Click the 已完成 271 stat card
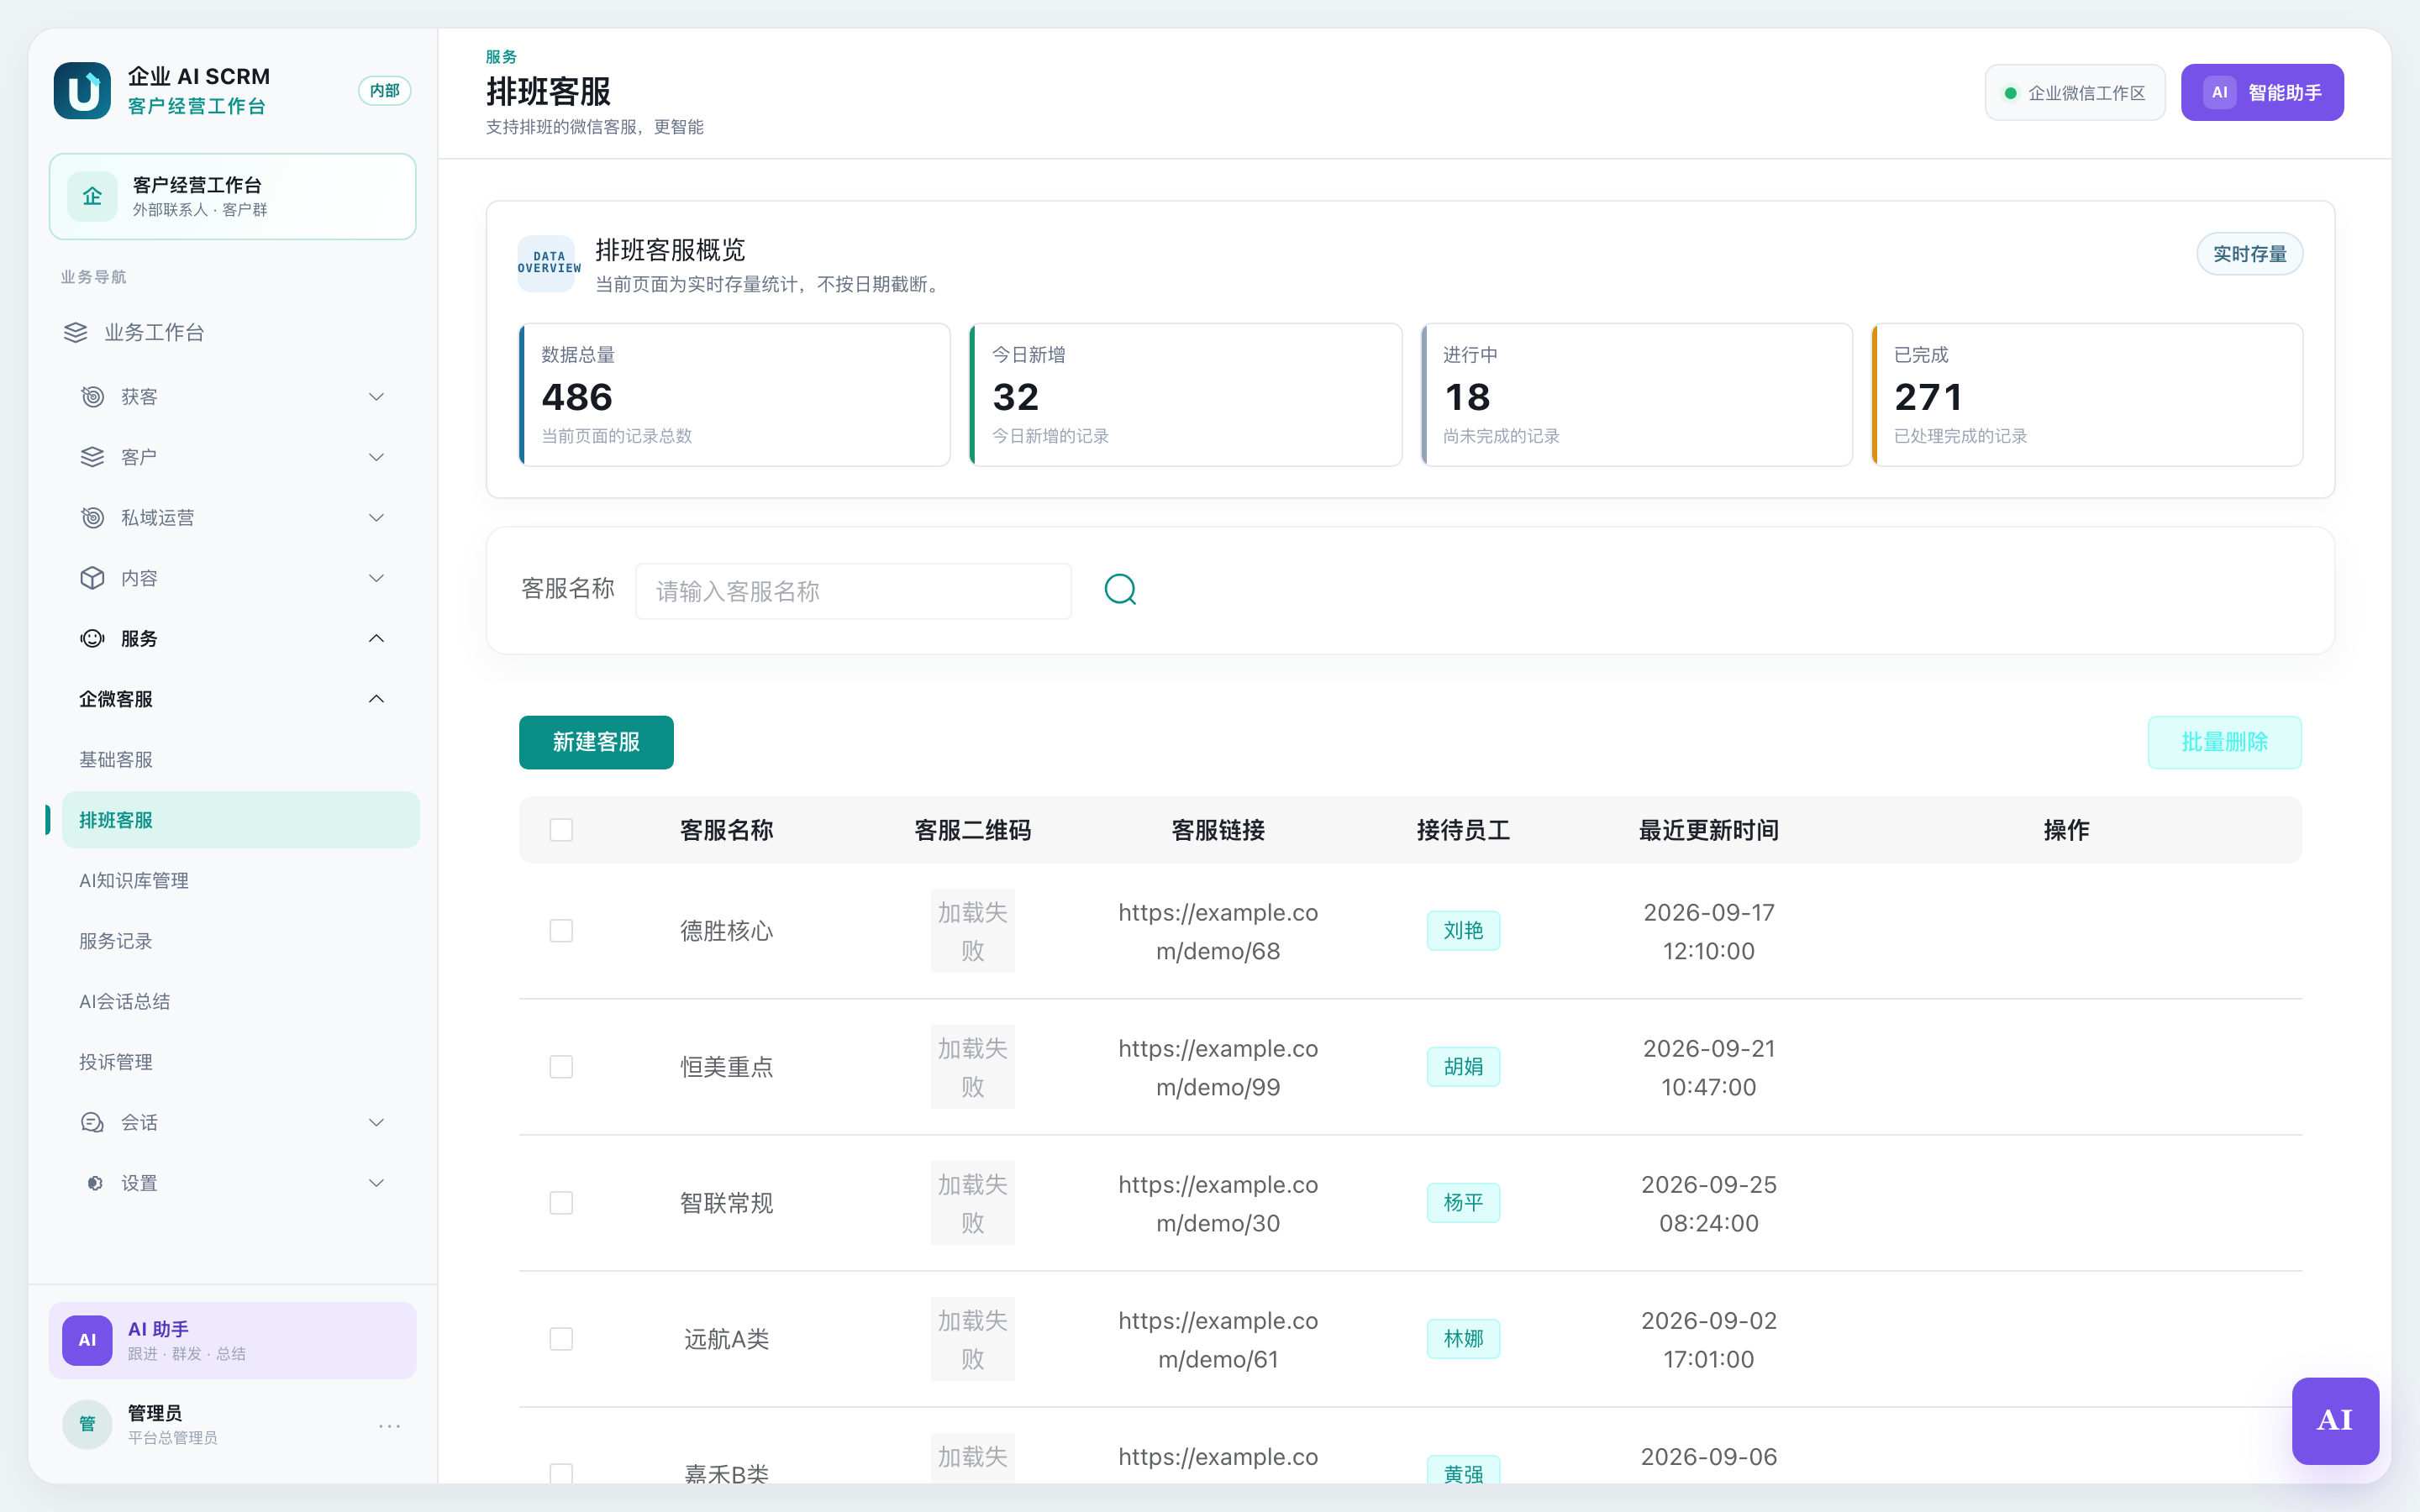Viewport: 2420px width, 1512px height. pos(2087,394)
